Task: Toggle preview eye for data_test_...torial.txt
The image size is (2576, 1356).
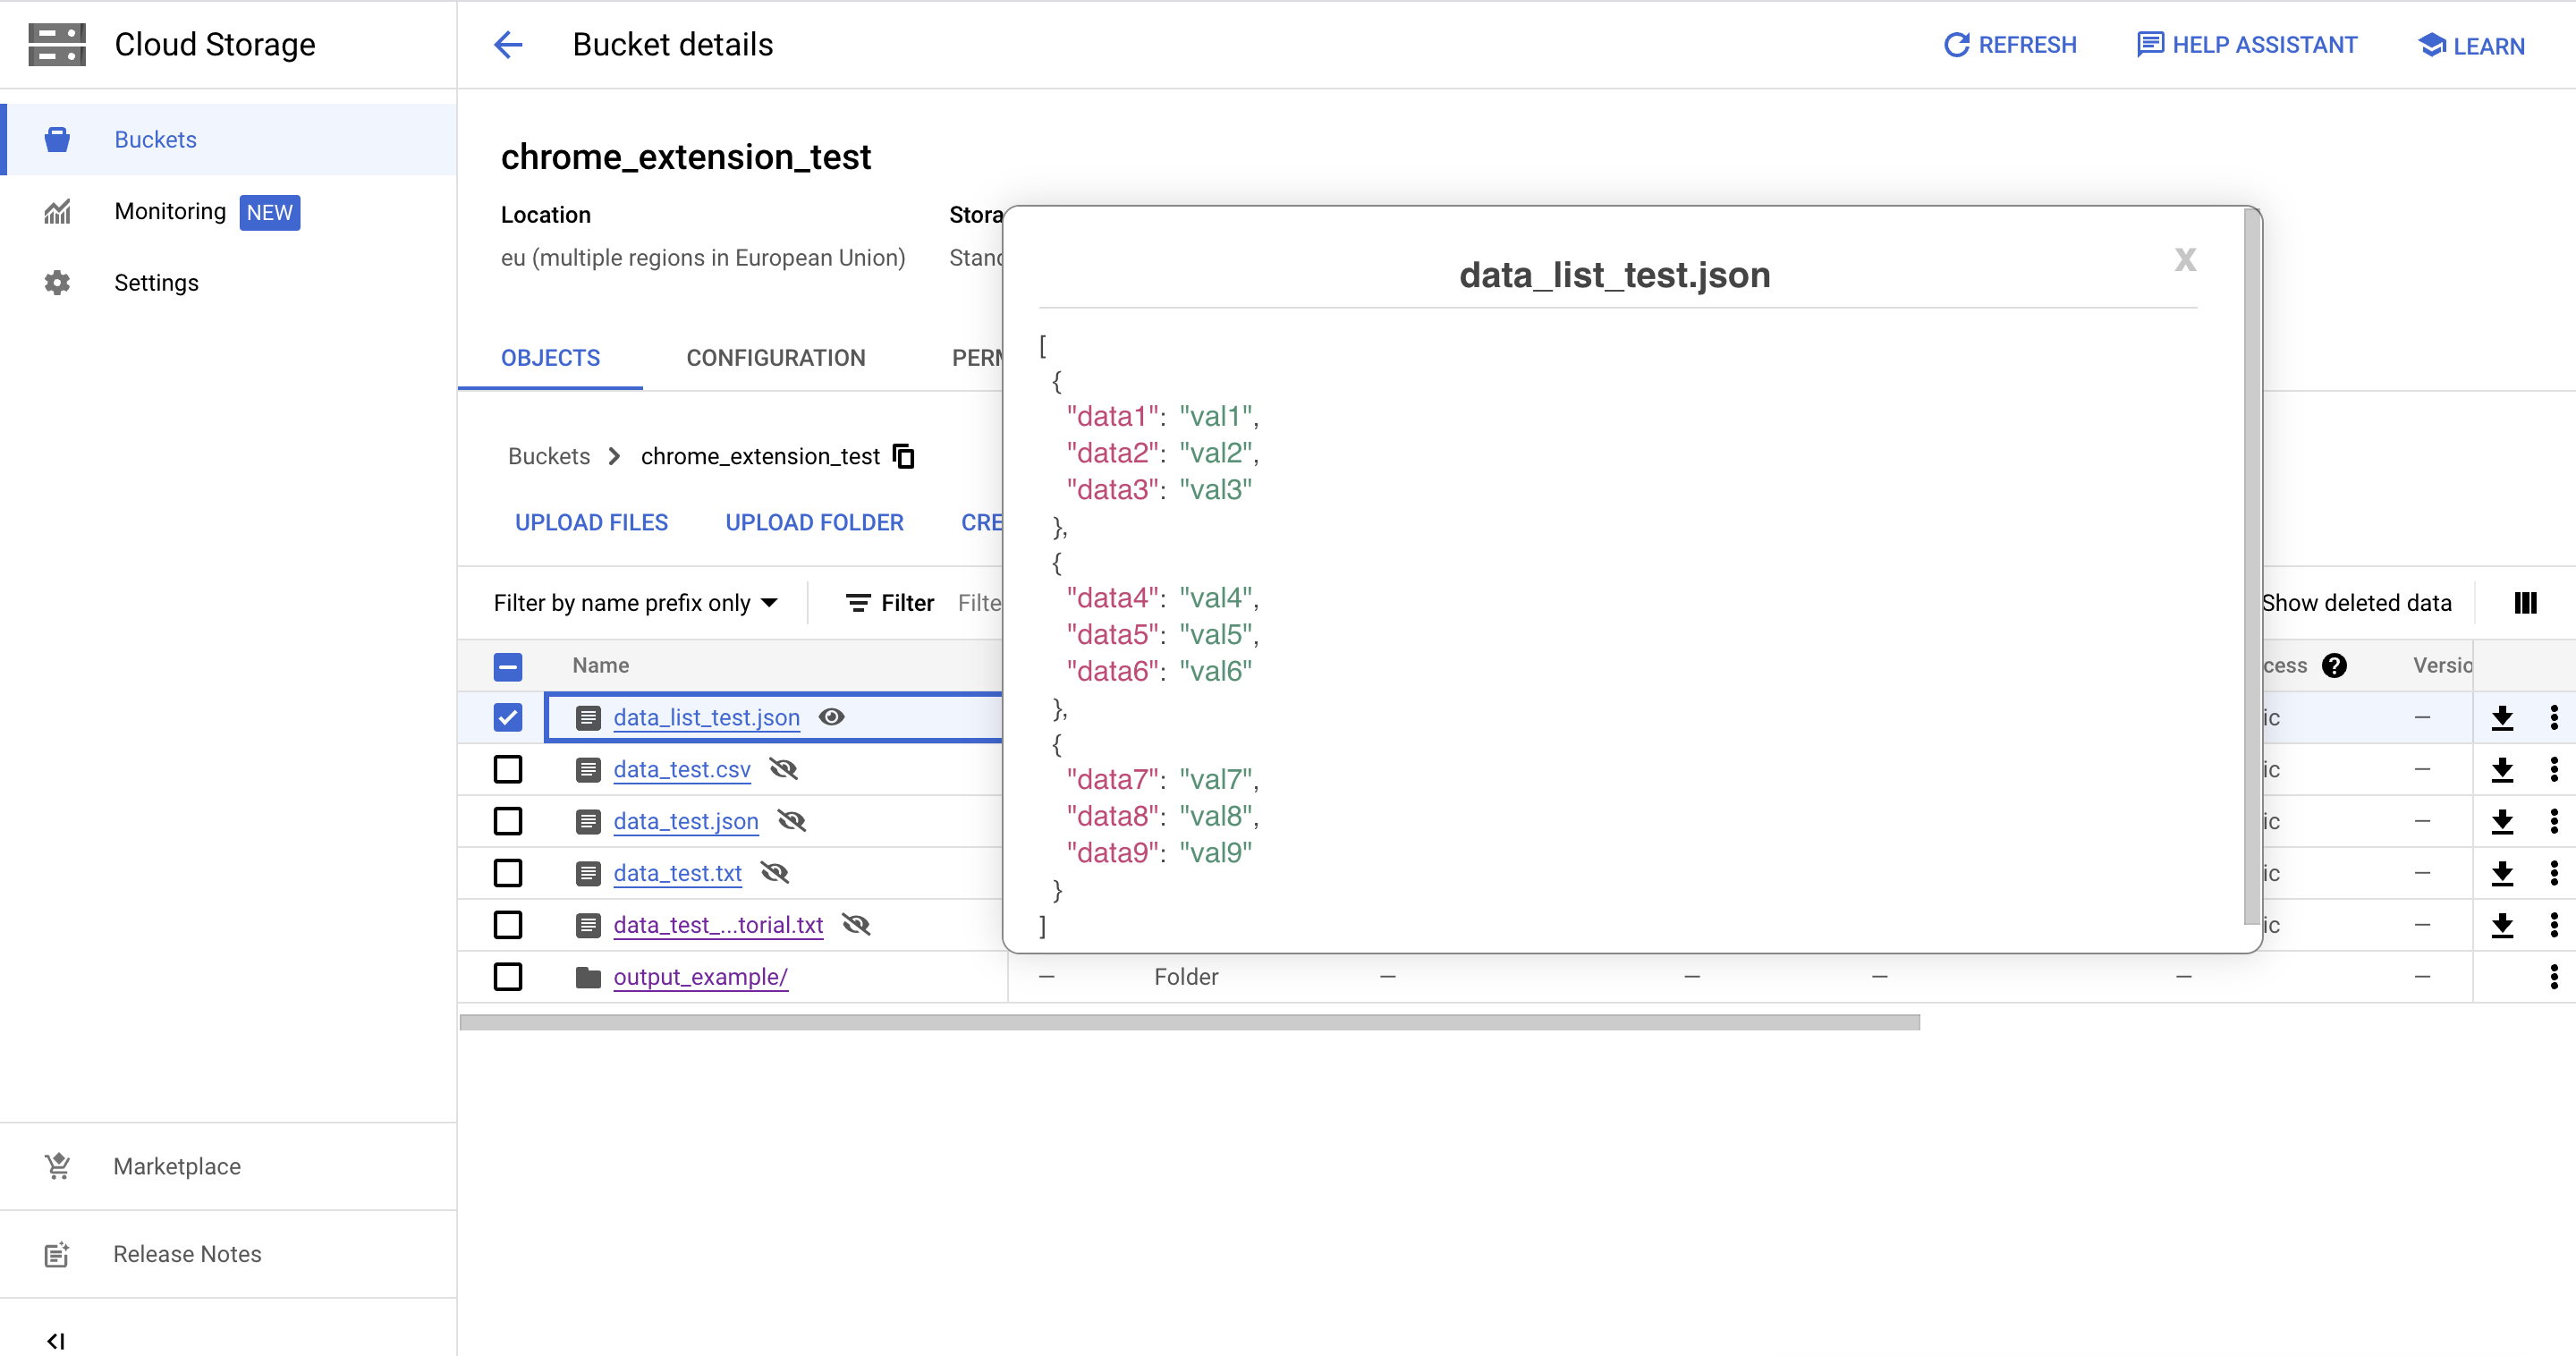Action: click(x=856, y=925)
